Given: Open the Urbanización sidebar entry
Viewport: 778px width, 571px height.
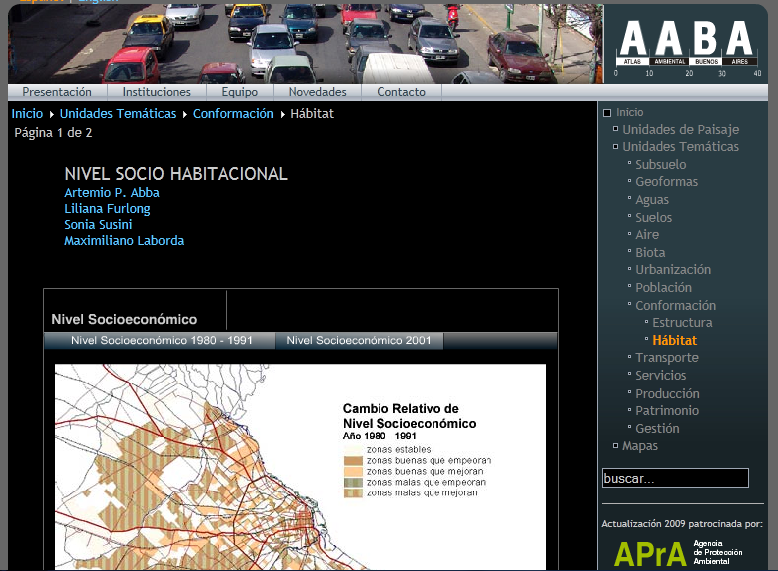Looking at the screenshot, I should tap(673, 269).
